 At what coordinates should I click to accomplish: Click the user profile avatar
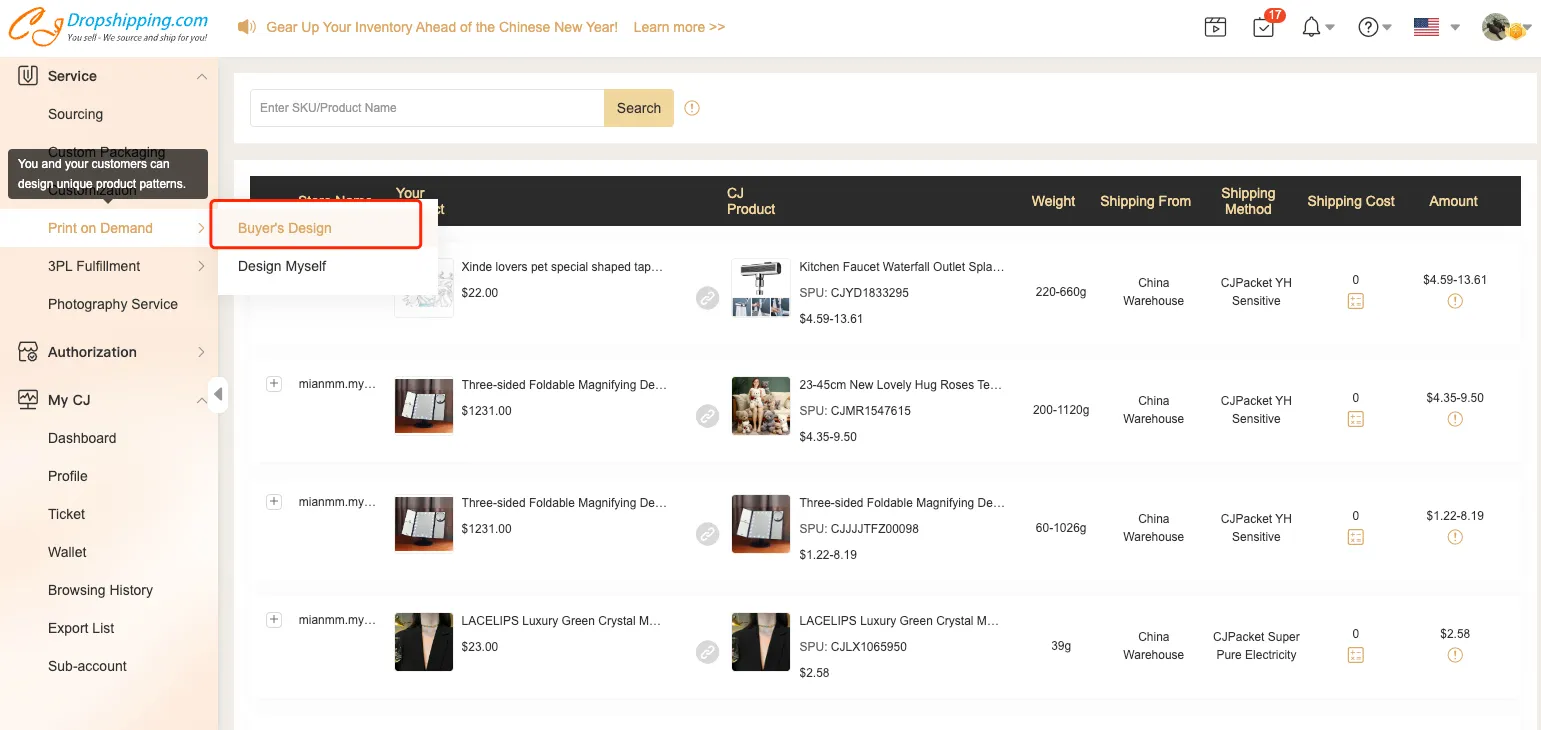(1497, 27)
